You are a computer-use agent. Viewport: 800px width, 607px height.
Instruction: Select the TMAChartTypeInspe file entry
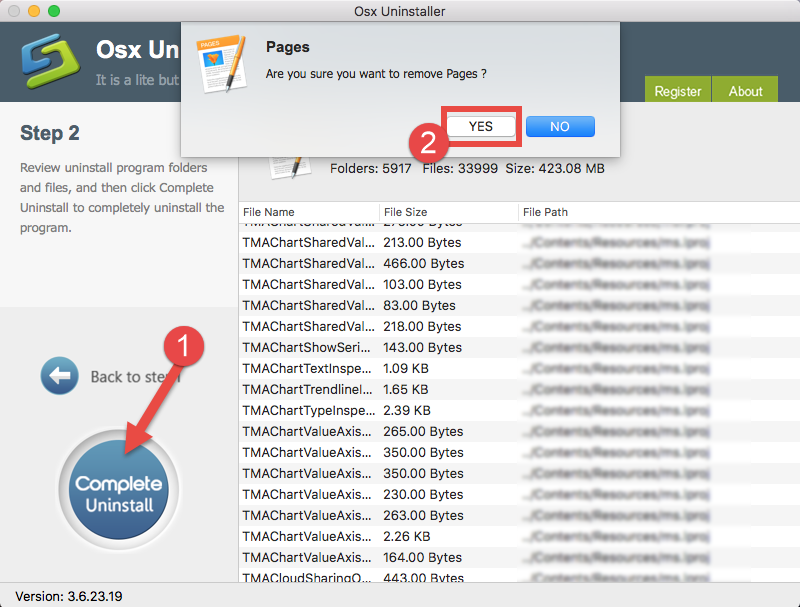click(310, 410)
